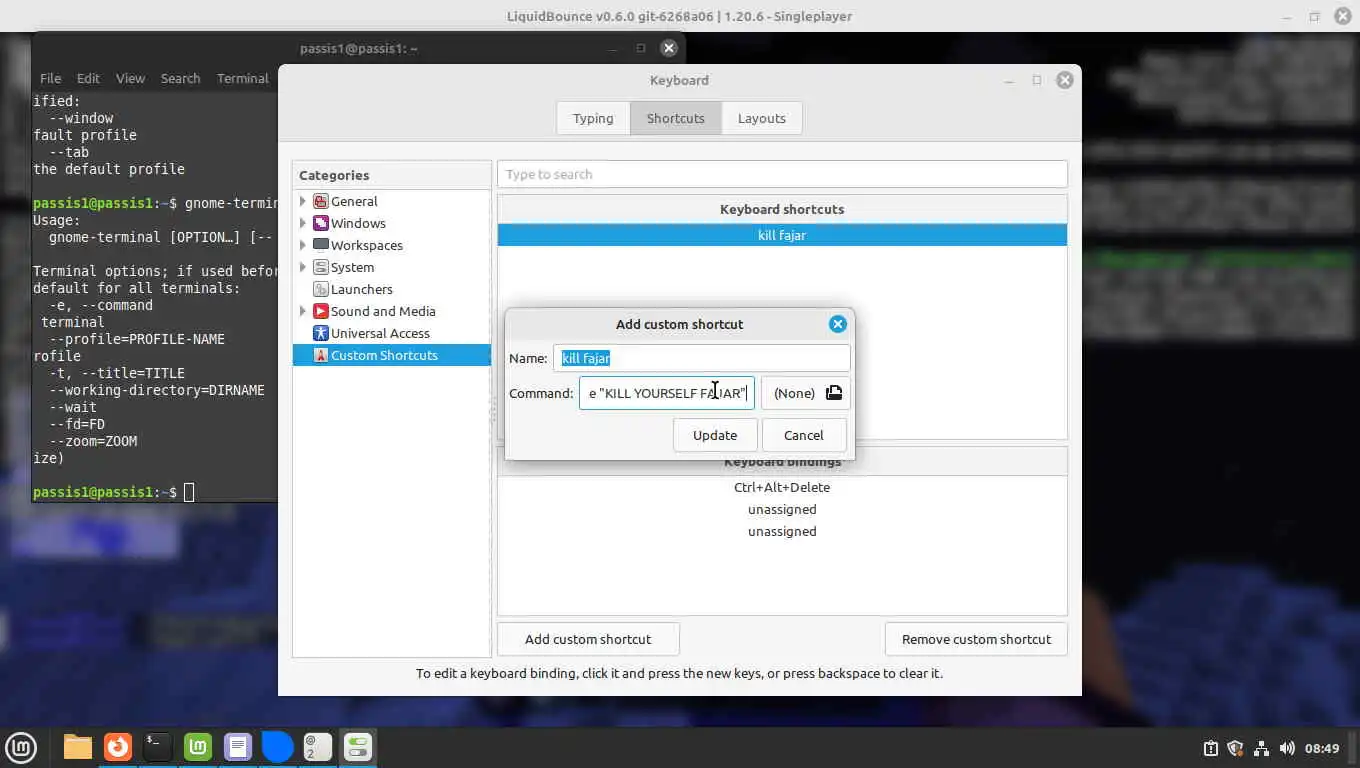Expand the General category
The image size is (1360, 768).
coord(303,201)
